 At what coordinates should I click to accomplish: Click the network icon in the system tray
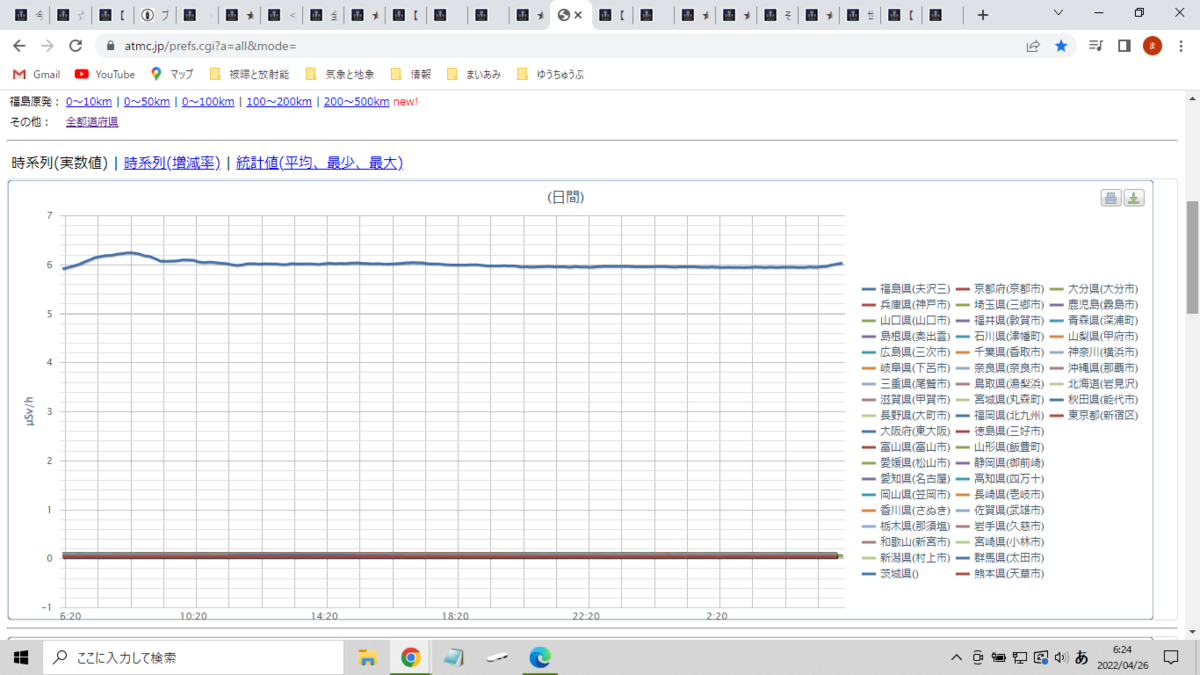[x=1019, y=657]
